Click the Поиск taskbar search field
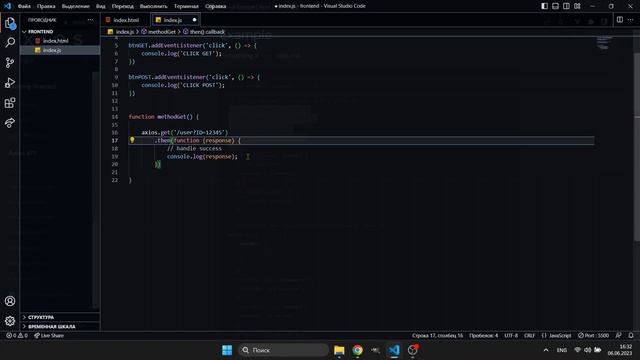640x360 pixels. (x=283, y=350)
